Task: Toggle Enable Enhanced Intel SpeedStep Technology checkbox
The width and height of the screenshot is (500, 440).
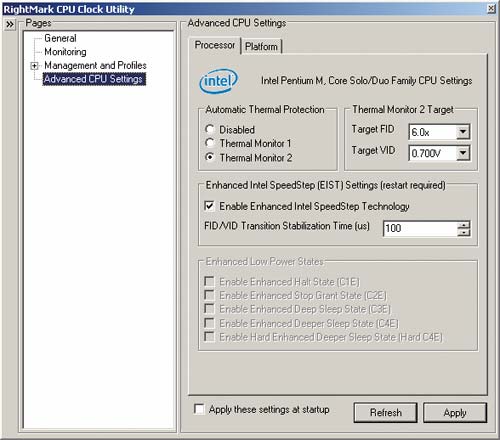Action: [209, 206]
